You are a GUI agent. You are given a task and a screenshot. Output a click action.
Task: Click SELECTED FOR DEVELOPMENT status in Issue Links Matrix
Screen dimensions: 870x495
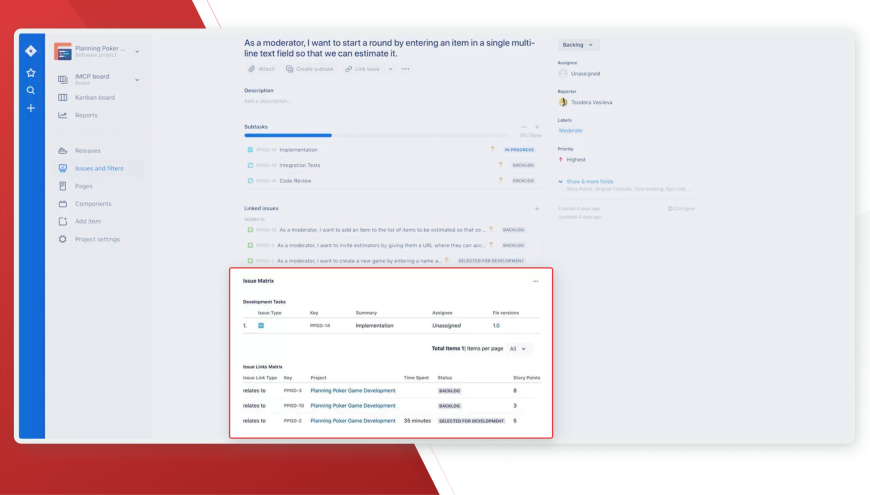(x=471, y=421)
